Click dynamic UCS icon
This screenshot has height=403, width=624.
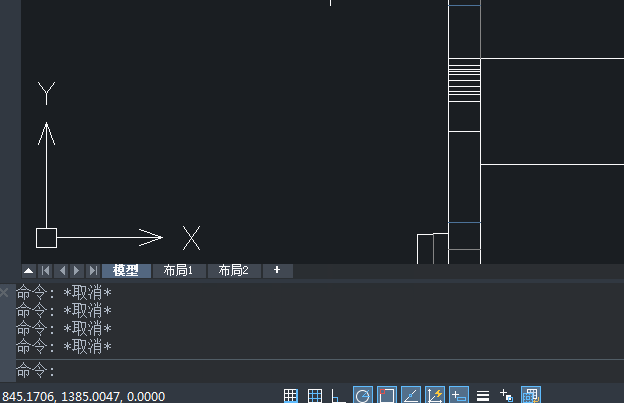pos(435,396)
